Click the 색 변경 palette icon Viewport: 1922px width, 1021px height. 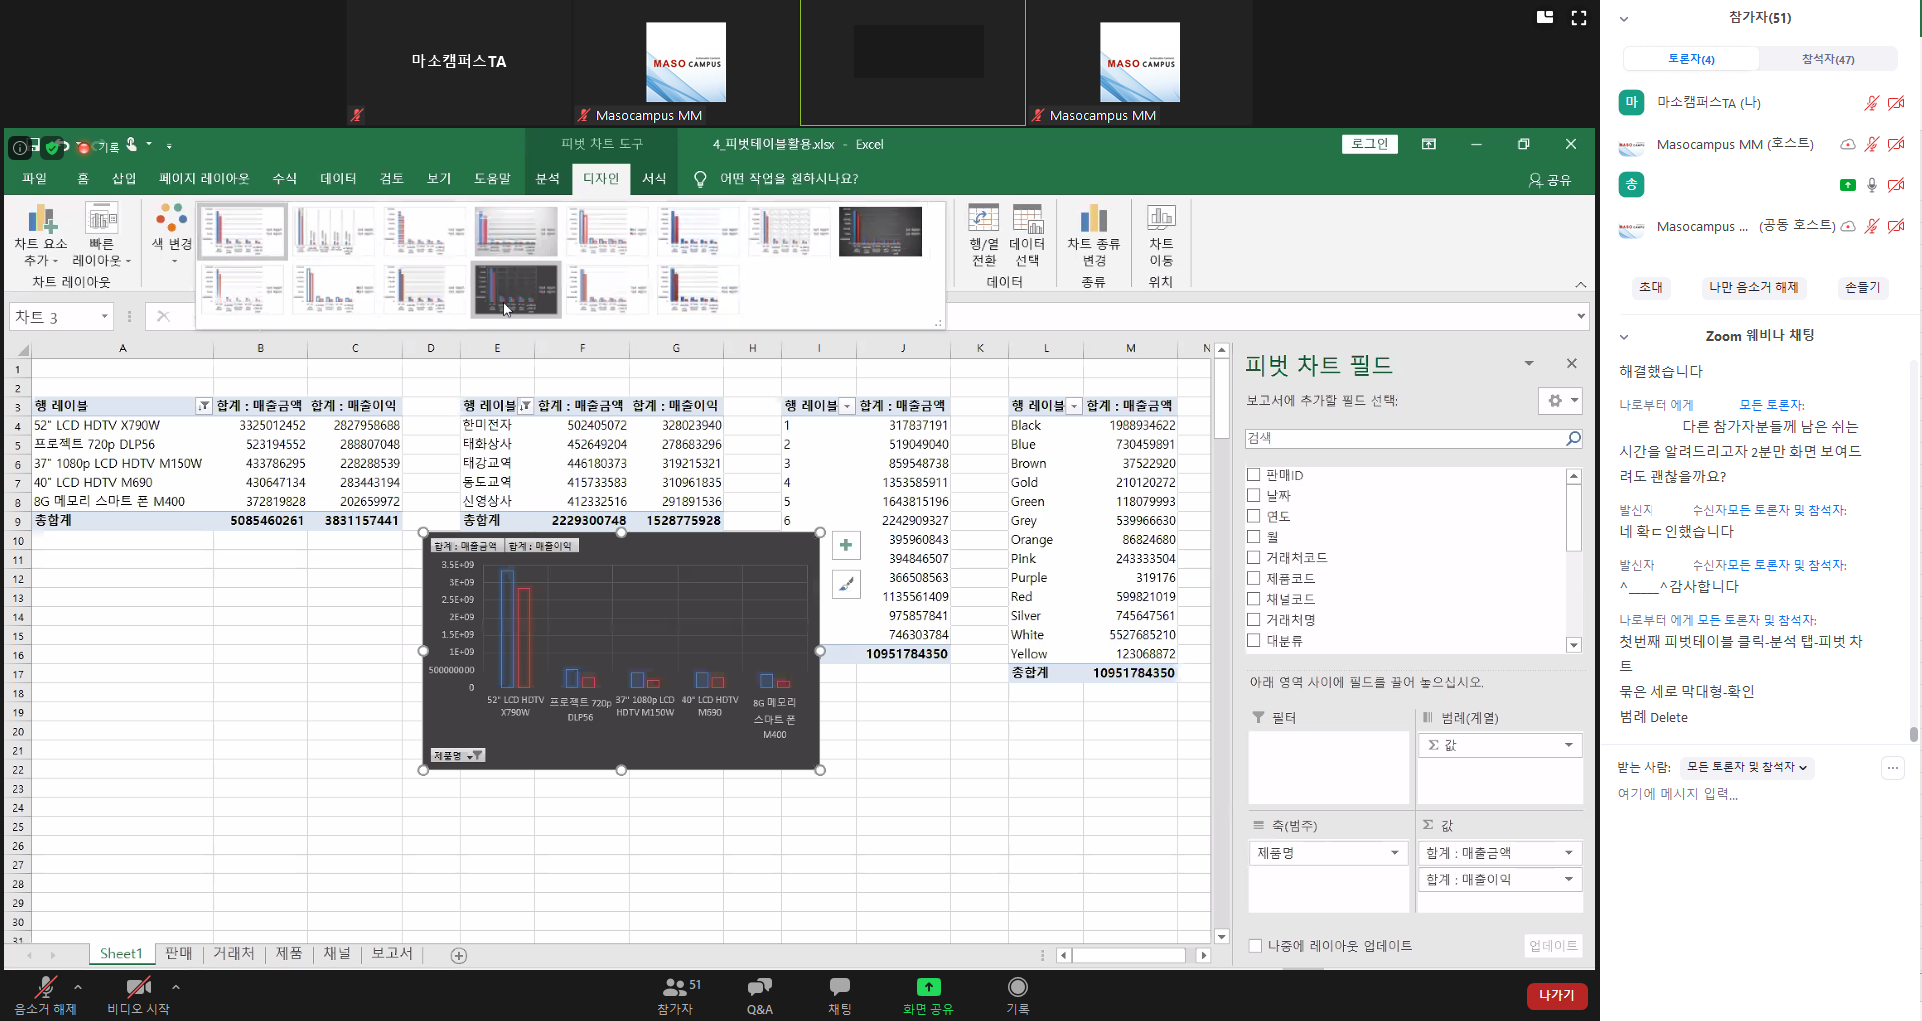tap(171, 220)
